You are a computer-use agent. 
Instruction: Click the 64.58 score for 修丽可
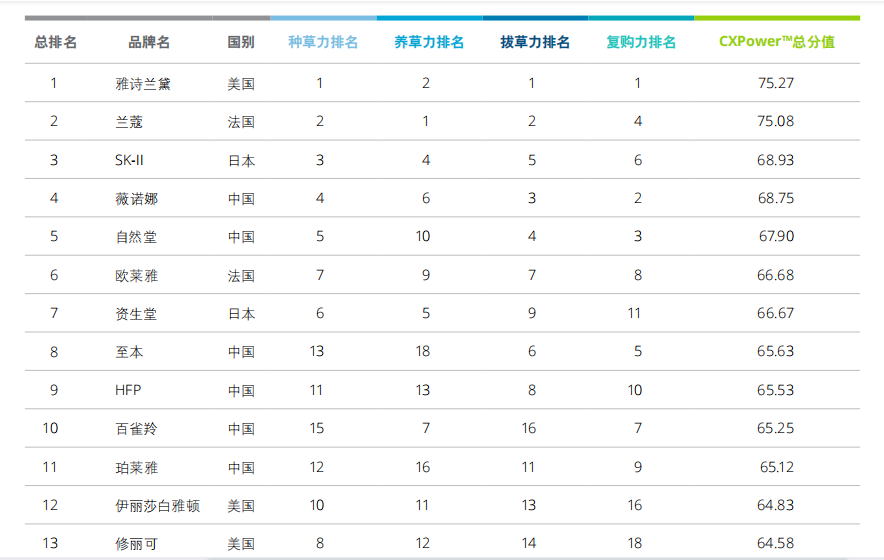pos(776,543)
